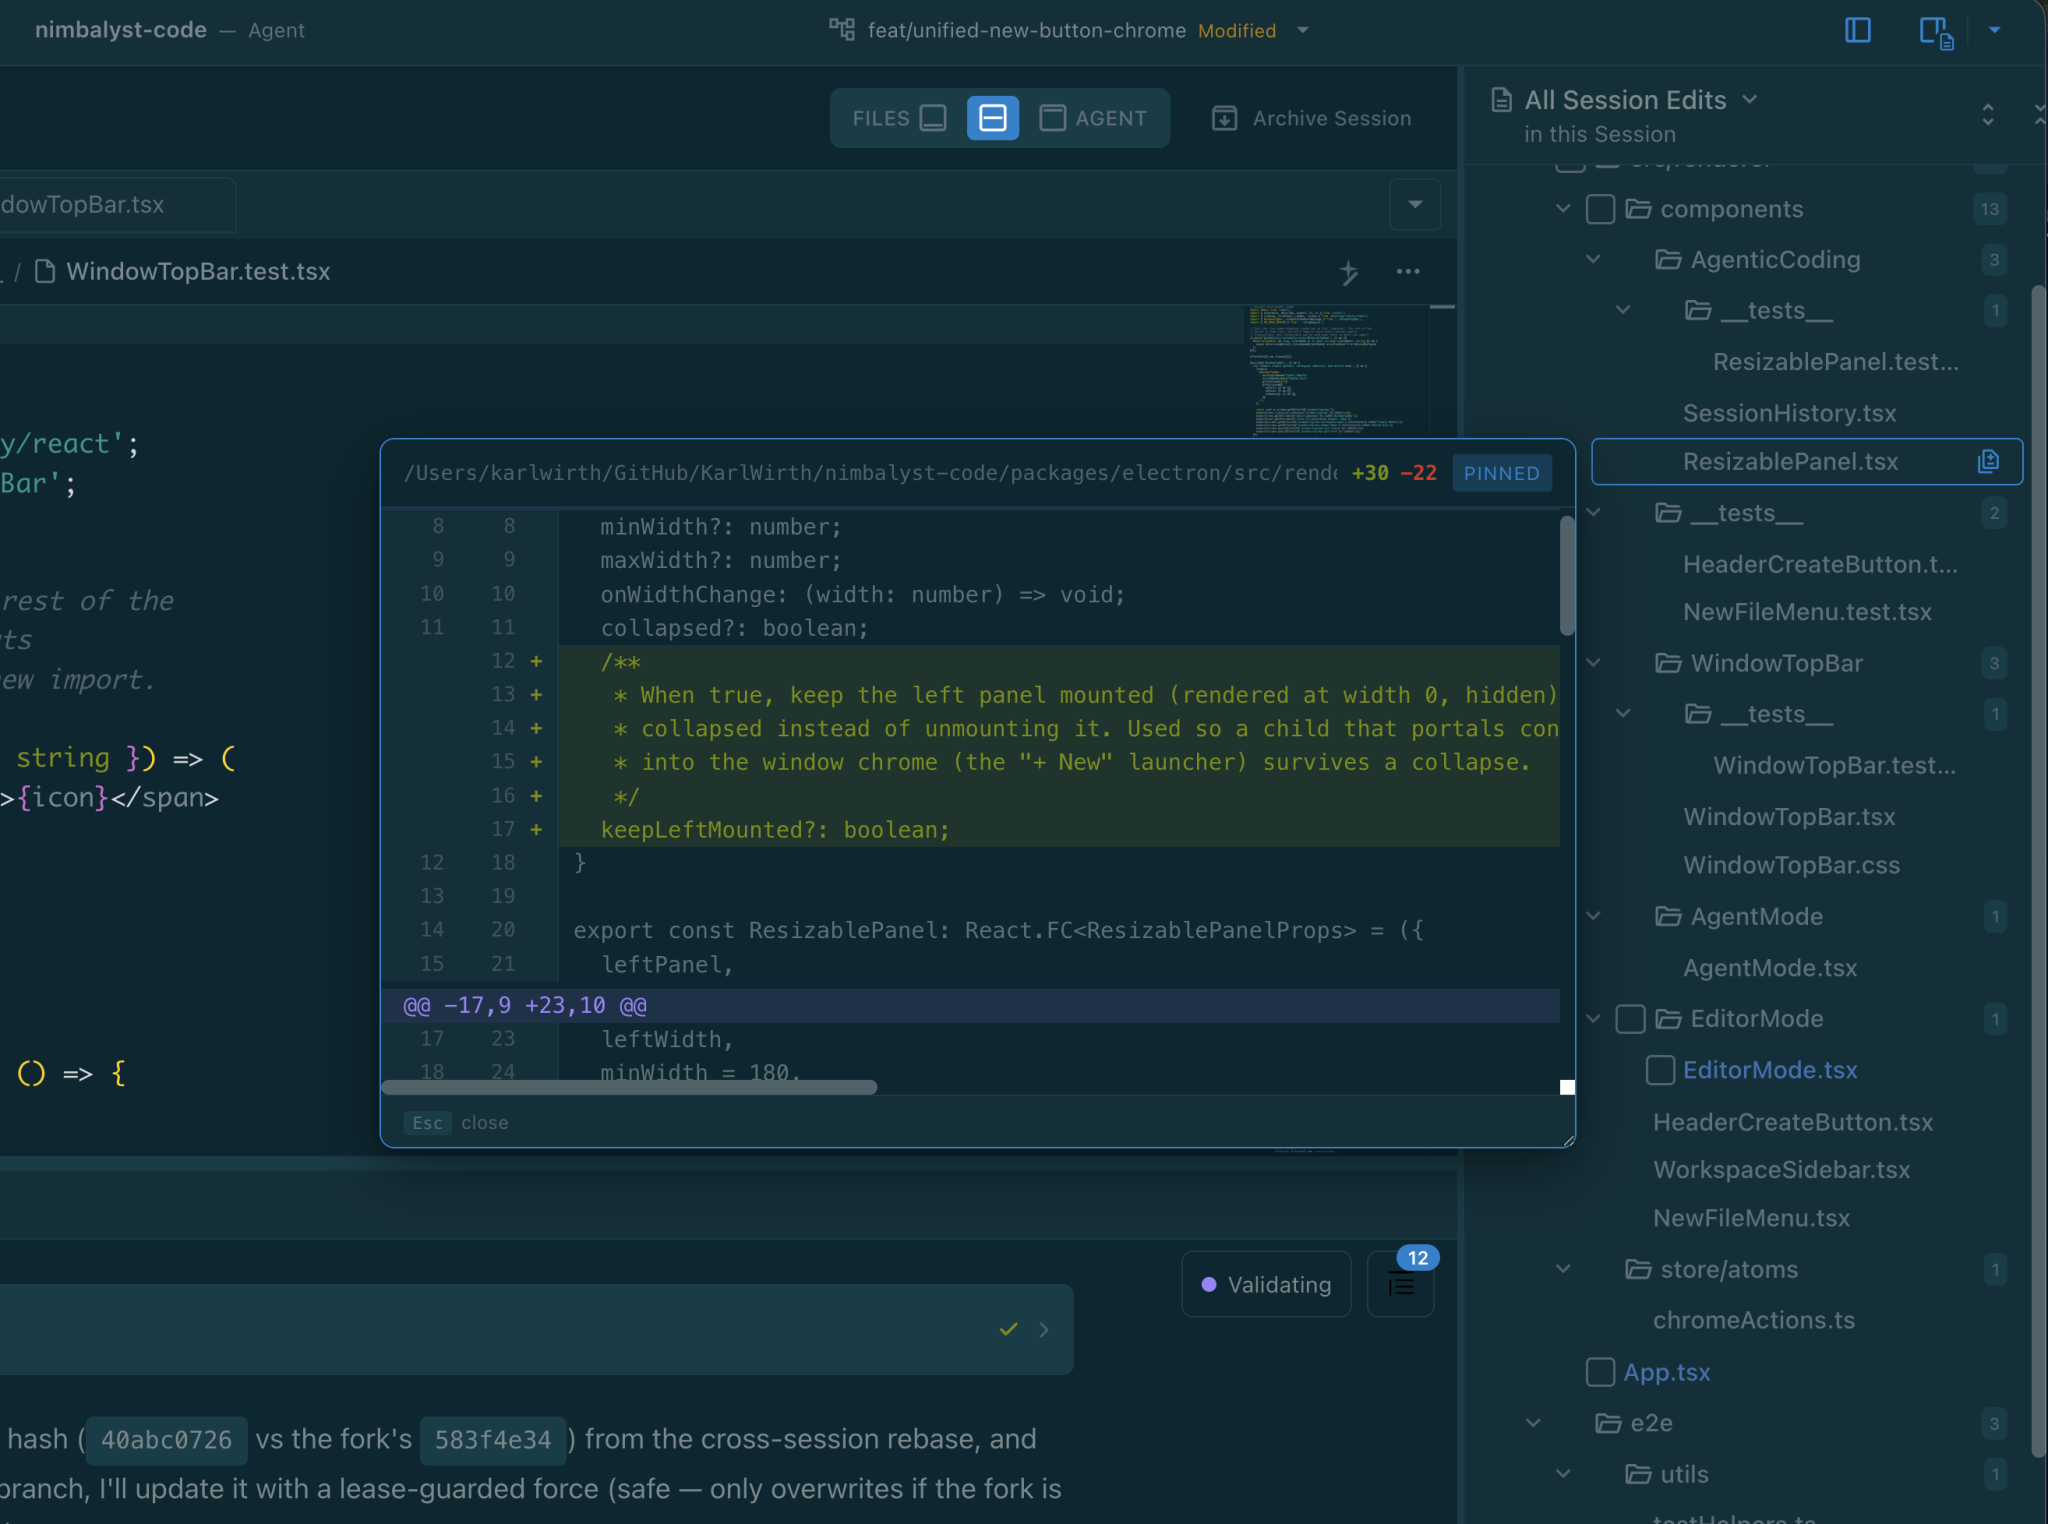Click the green checkmark in tool row
The width and height of the screenshot is (2048, 1524).
[x=1008, y=1329]
